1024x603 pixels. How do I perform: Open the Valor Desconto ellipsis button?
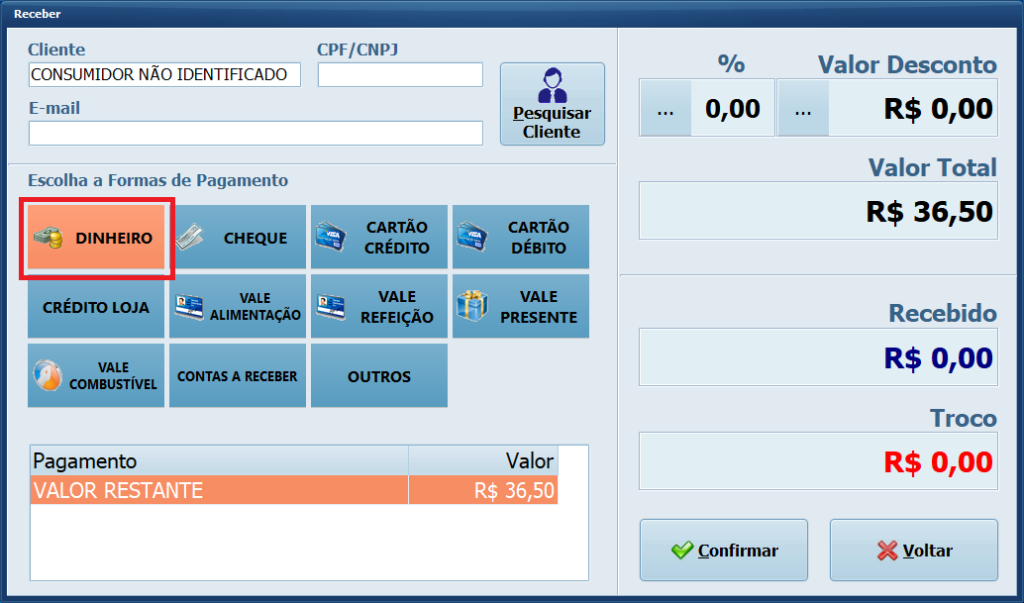coord(803,109)
